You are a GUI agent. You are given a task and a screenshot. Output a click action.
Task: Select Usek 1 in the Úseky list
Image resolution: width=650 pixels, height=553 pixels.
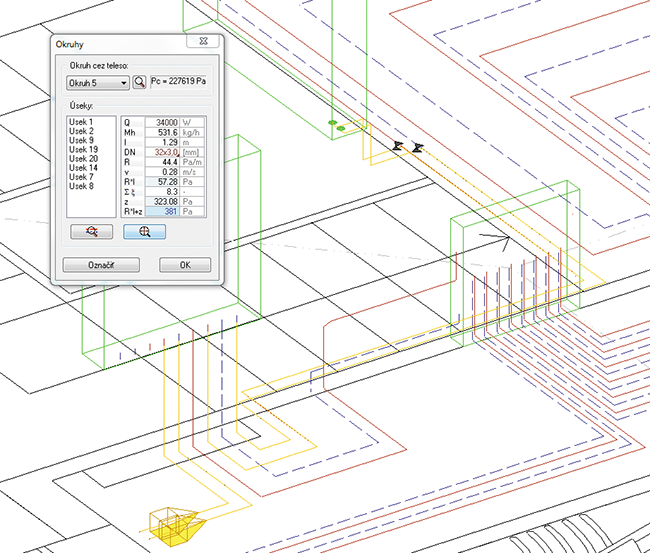(x=81, y=122)
